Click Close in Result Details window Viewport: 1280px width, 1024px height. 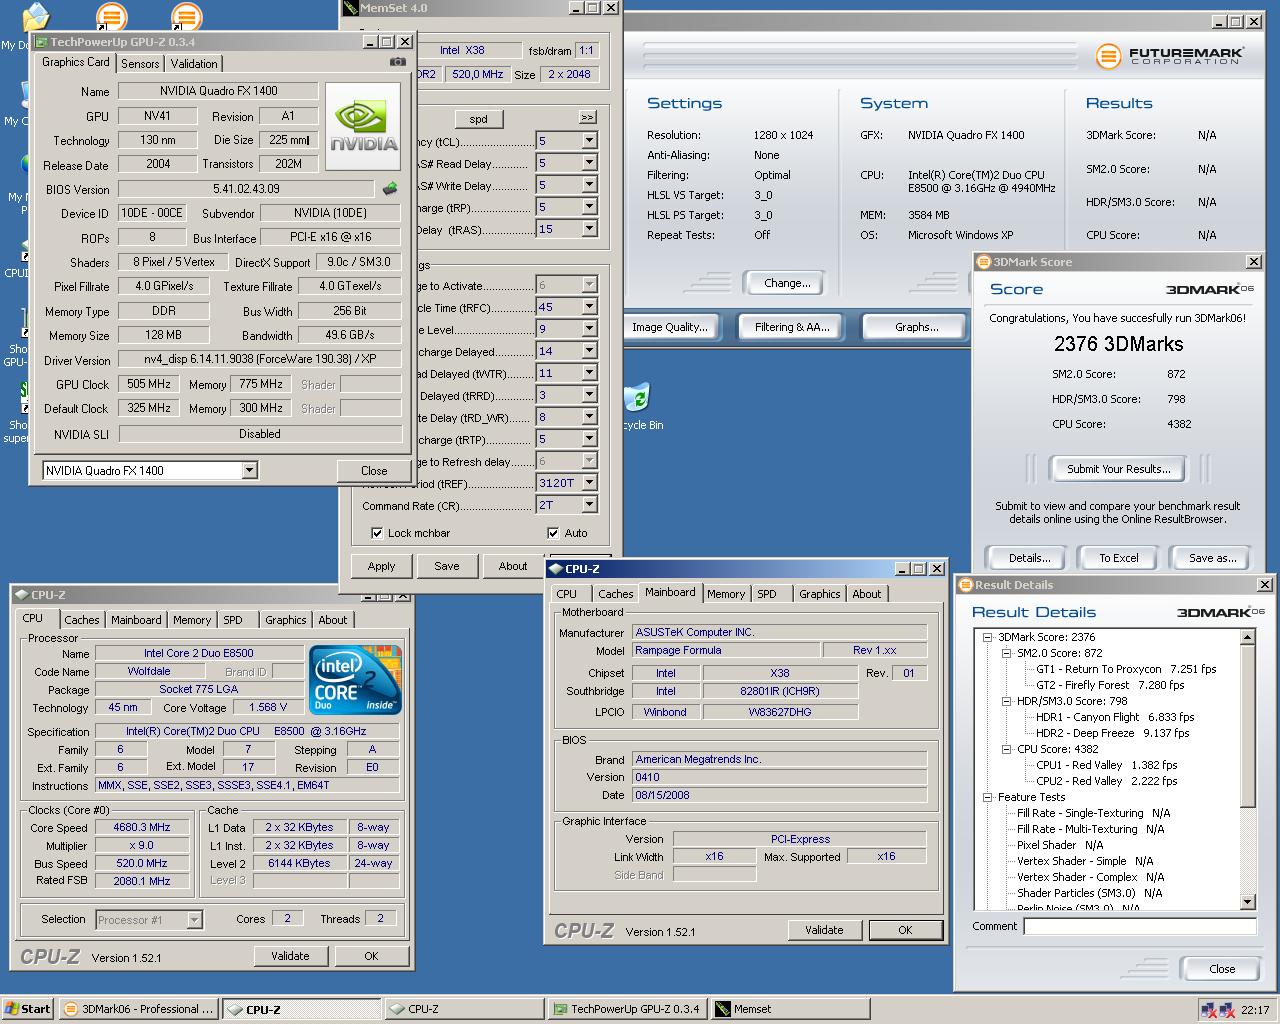point(1222,969)
